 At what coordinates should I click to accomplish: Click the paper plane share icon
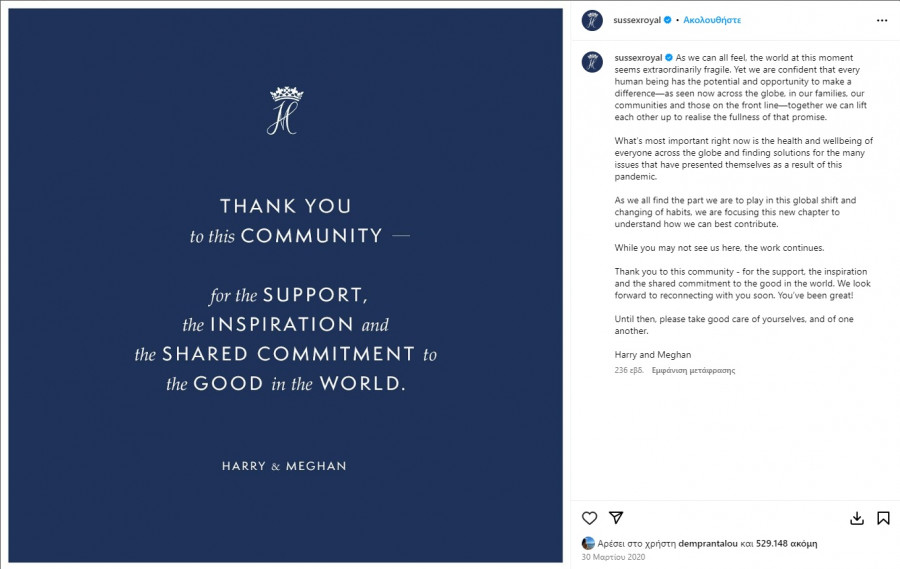(x=617, y=518)
